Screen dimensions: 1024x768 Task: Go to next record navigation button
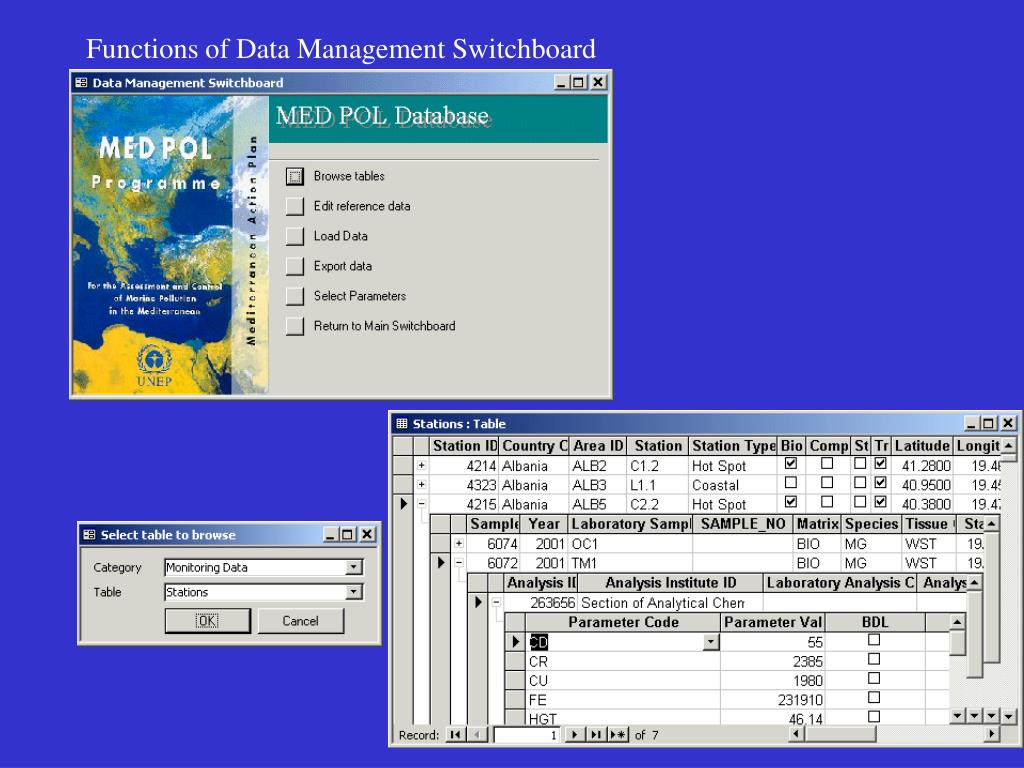pos(573,735)
